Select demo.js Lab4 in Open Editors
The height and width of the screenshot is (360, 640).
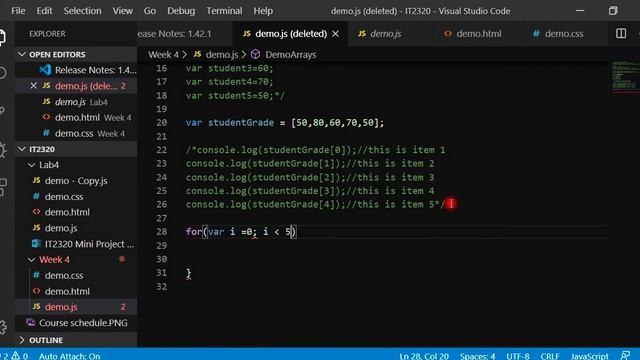tap(76, 102)
